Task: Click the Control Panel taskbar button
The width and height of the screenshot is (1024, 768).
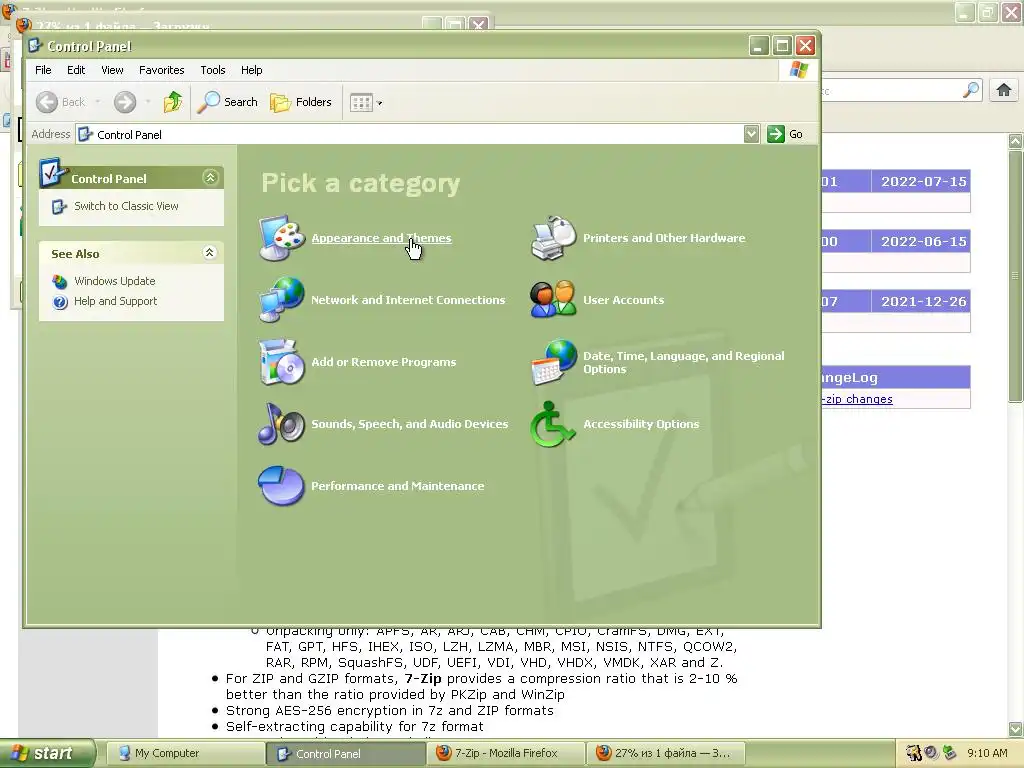Action: pos(345,754)
